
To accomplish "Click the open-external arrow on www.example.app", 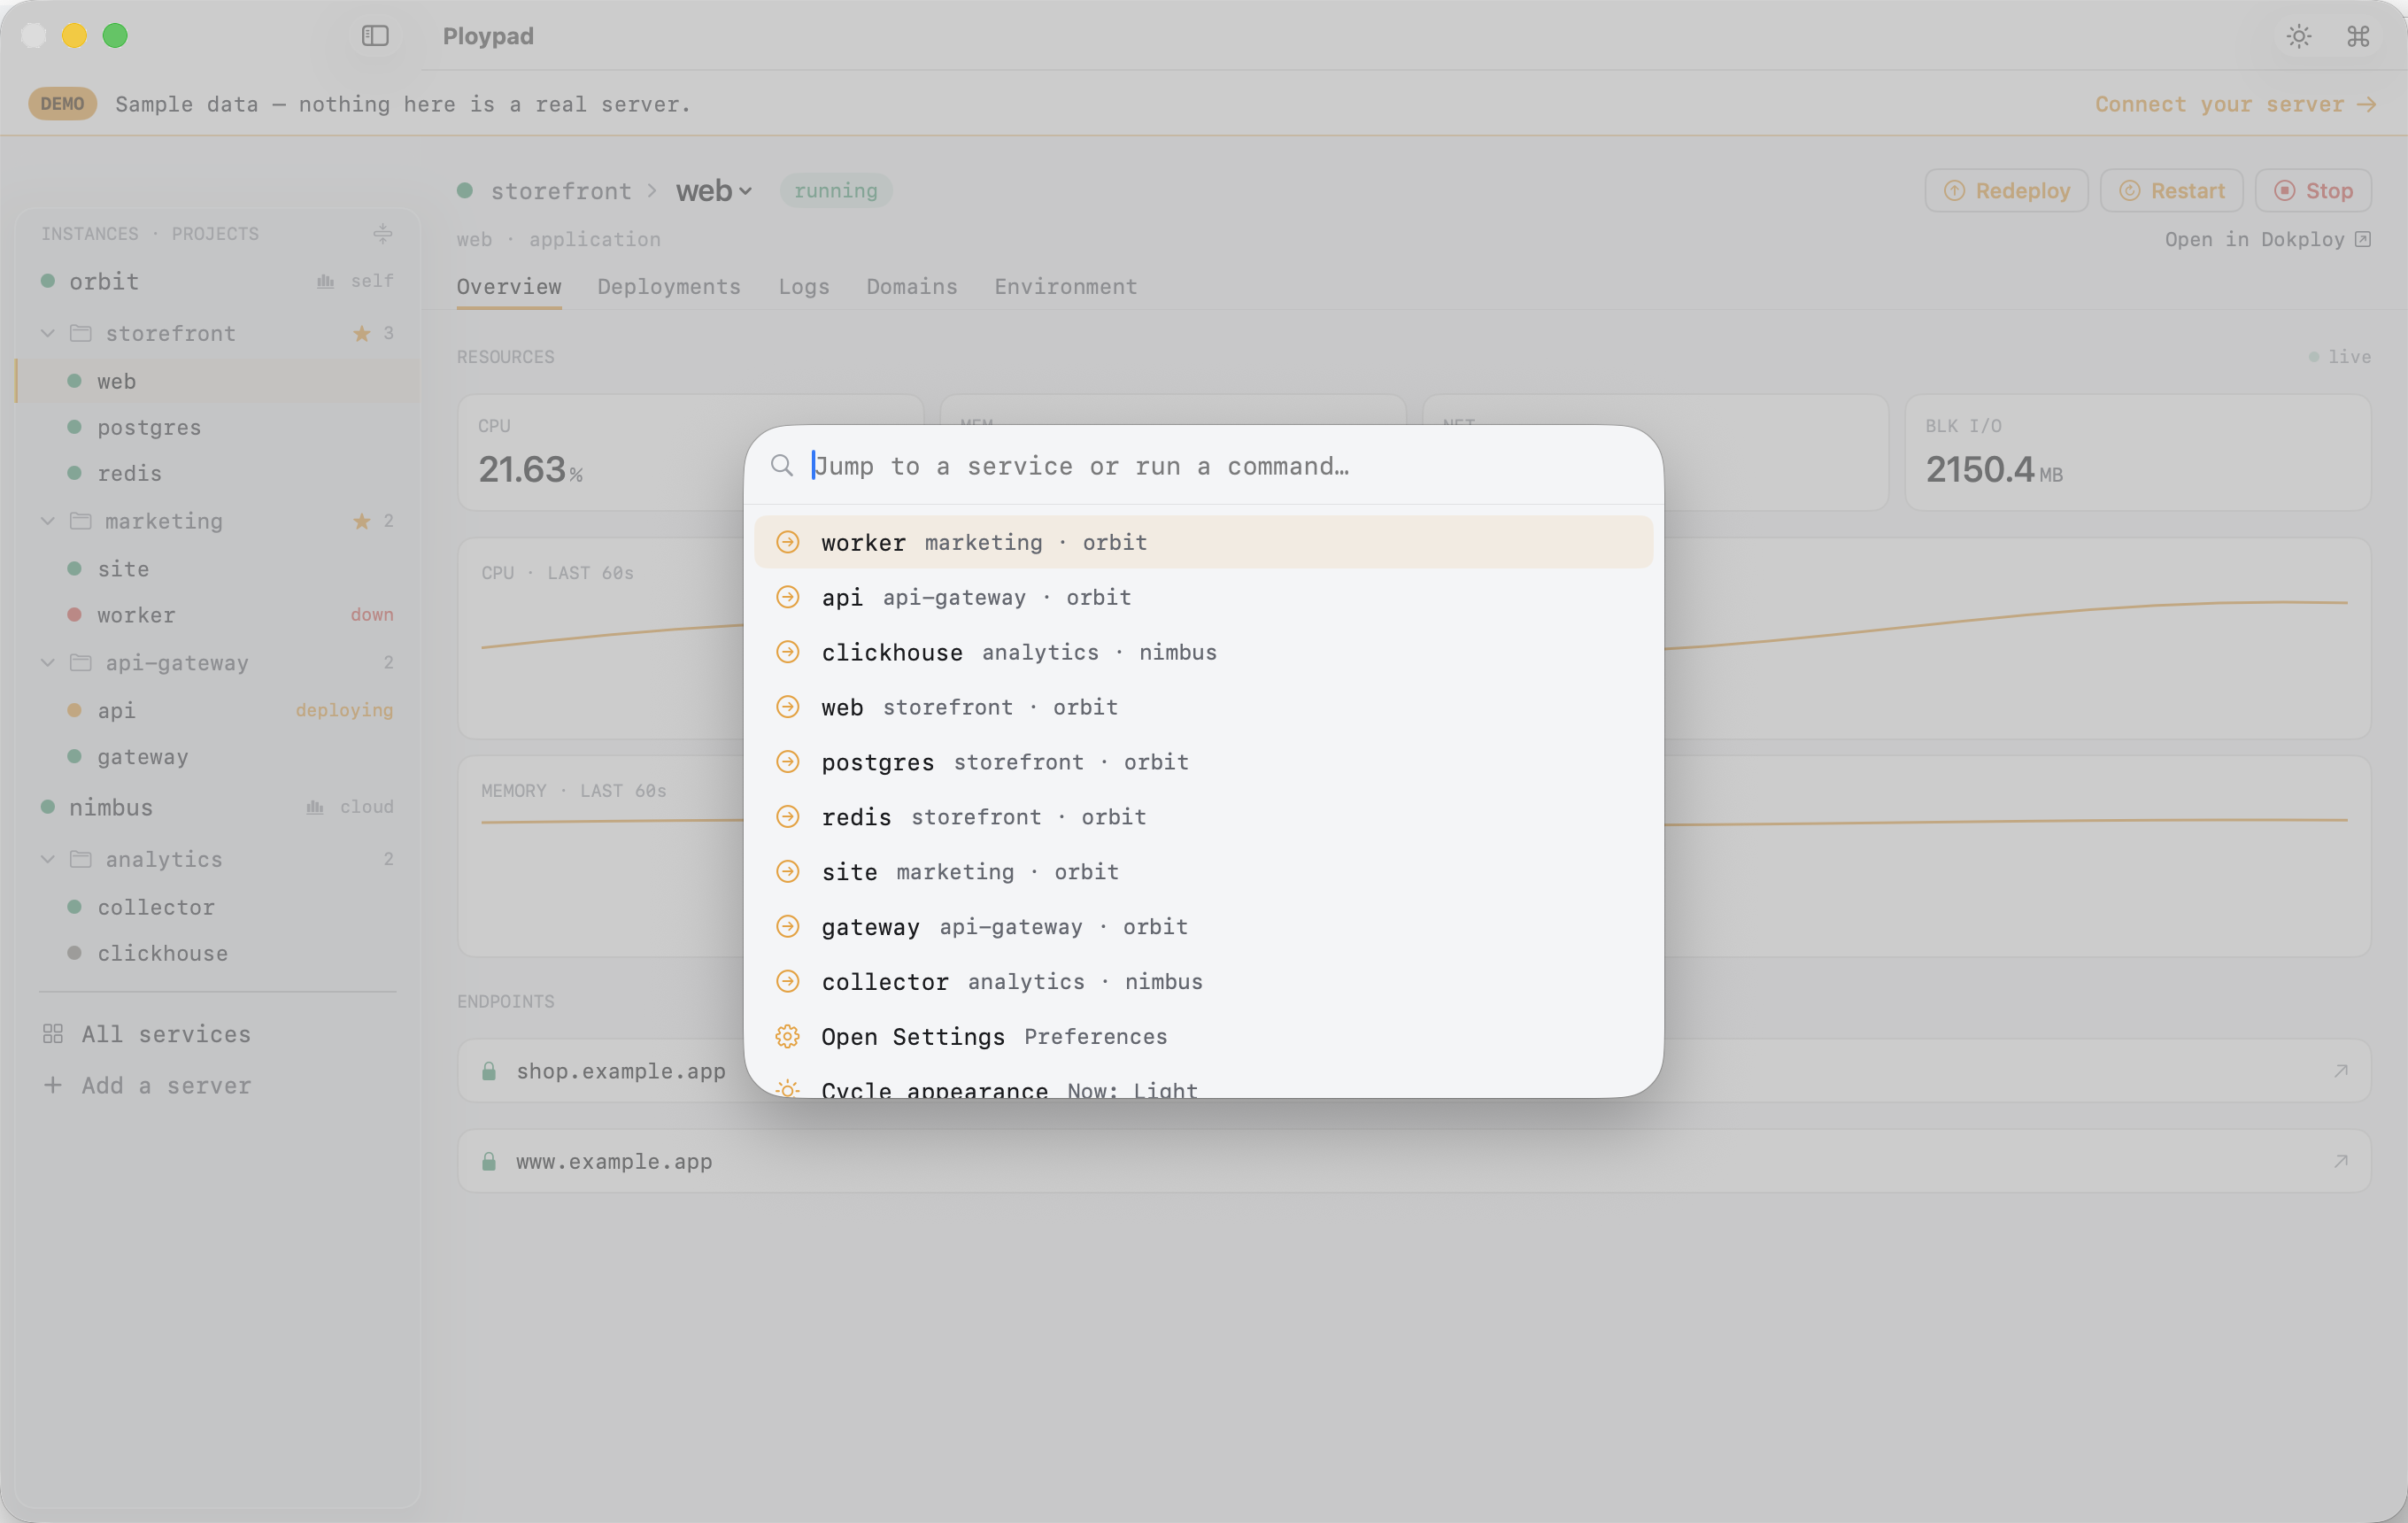I will pyautogui.click(x=2340, y=1161).
